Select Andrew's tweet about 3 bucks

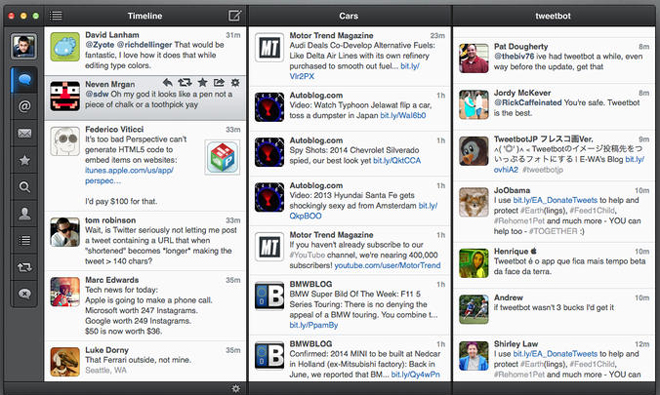pyautogui.click(x=554, y=312)
